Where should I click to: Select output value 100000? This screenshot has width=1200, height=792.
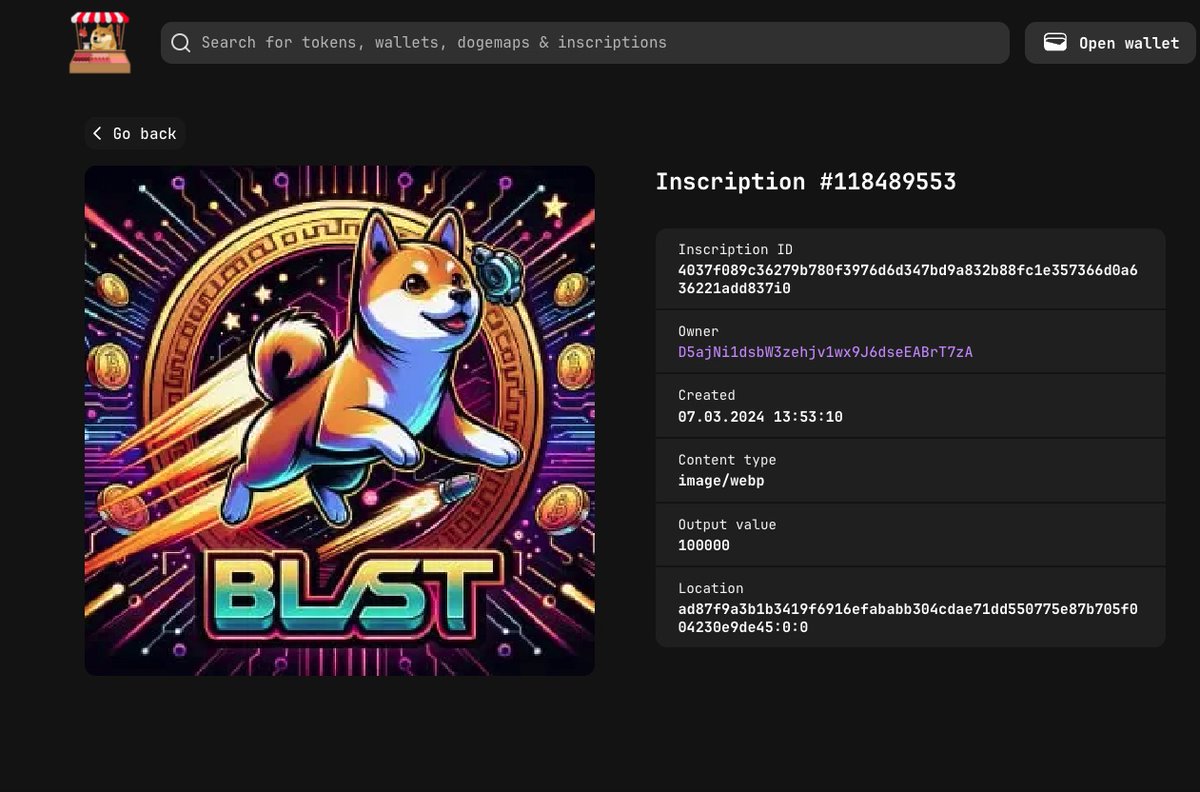[x=704, y=545]
